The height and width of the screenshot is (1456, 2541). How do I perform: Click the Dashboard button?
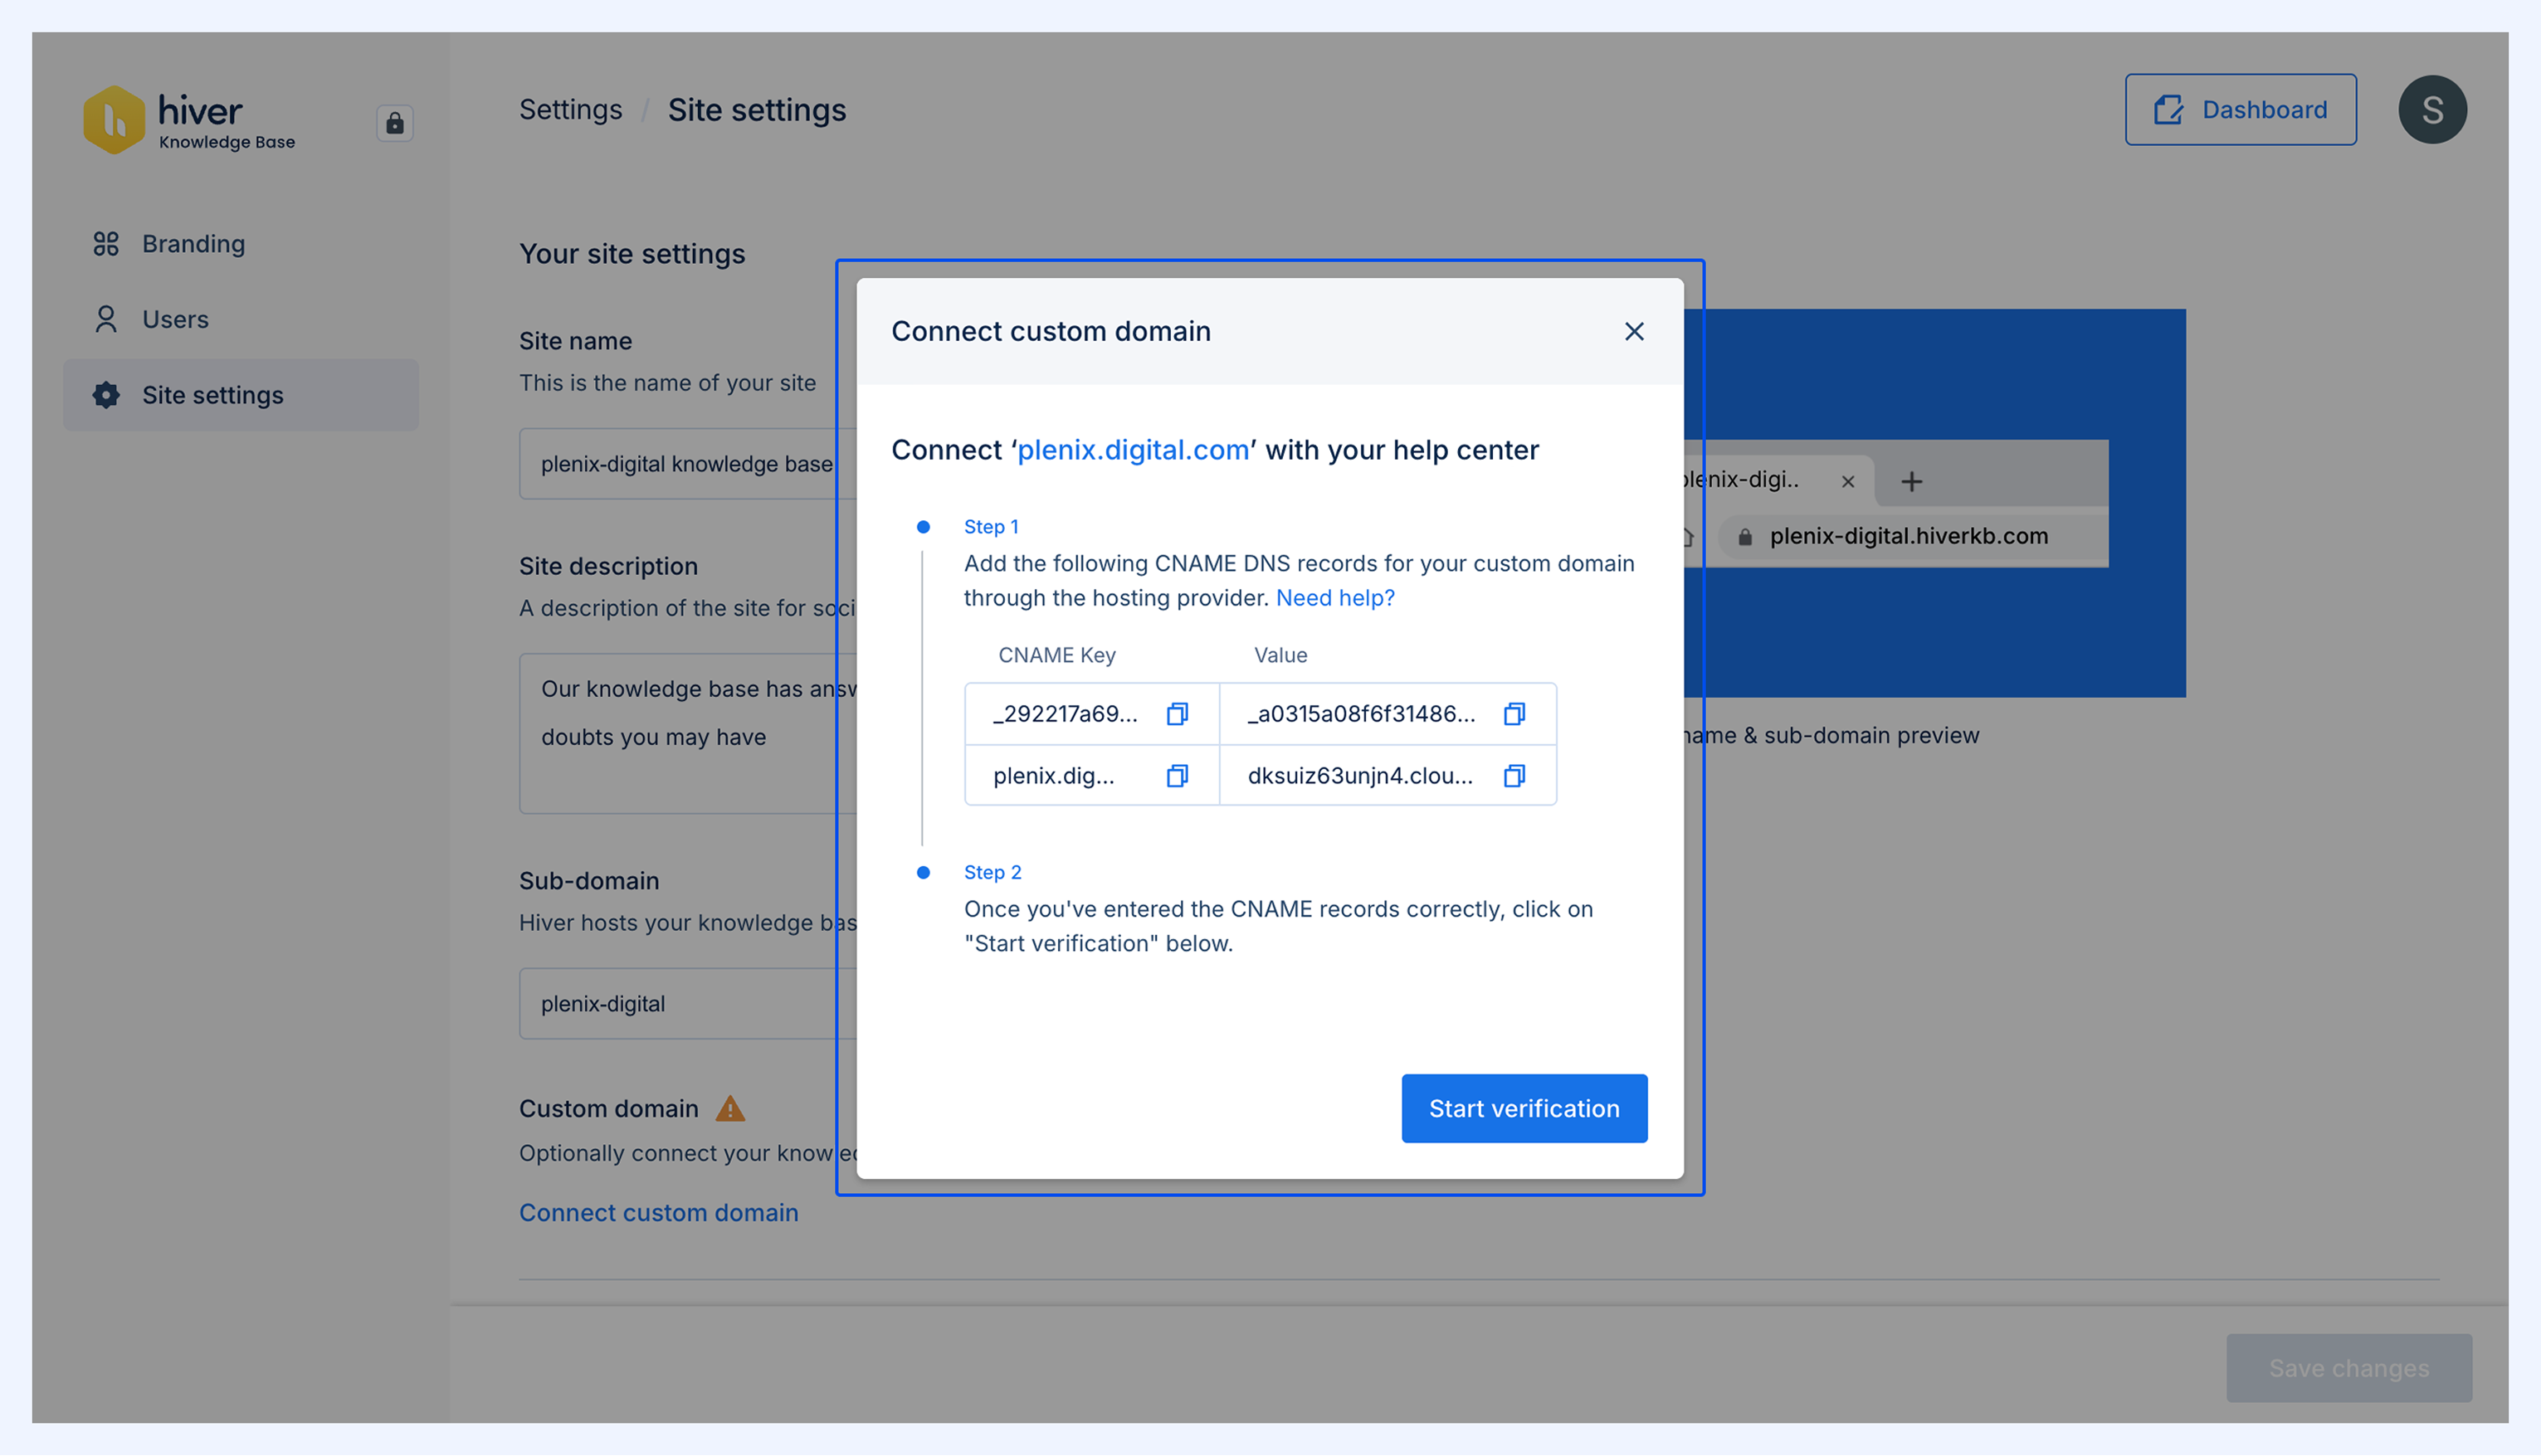point(2240,110)
